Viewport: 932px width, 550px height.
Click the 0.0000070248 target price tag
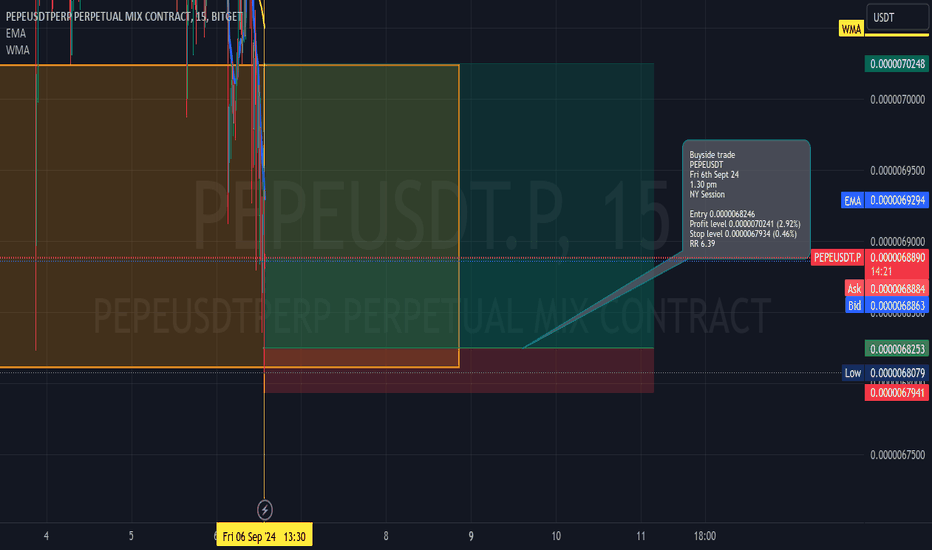click(897, 64)
